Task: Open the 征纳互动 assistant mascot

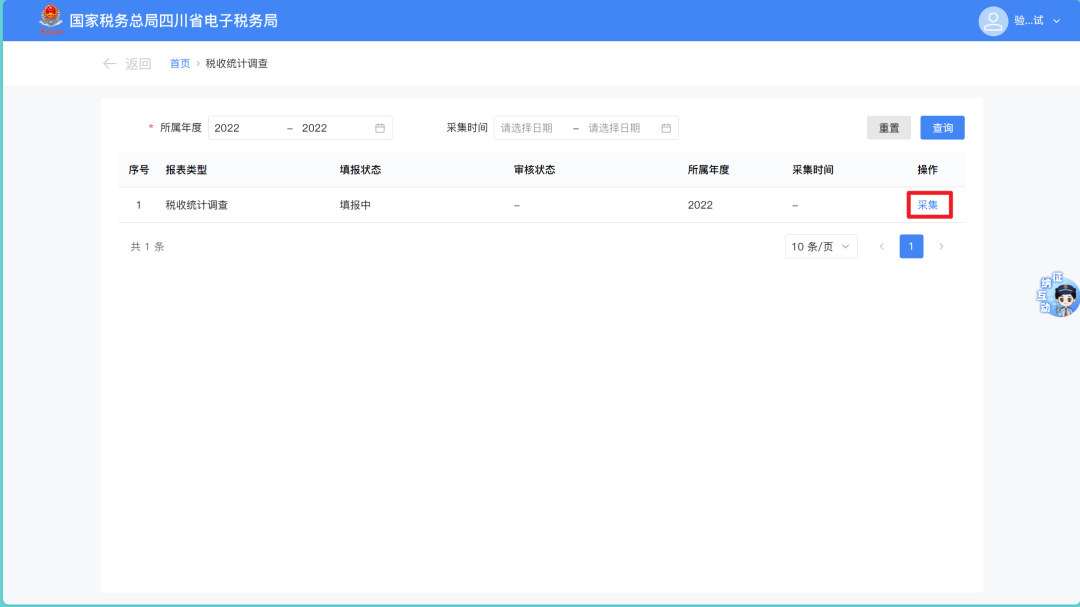Action: [1057, 294]
